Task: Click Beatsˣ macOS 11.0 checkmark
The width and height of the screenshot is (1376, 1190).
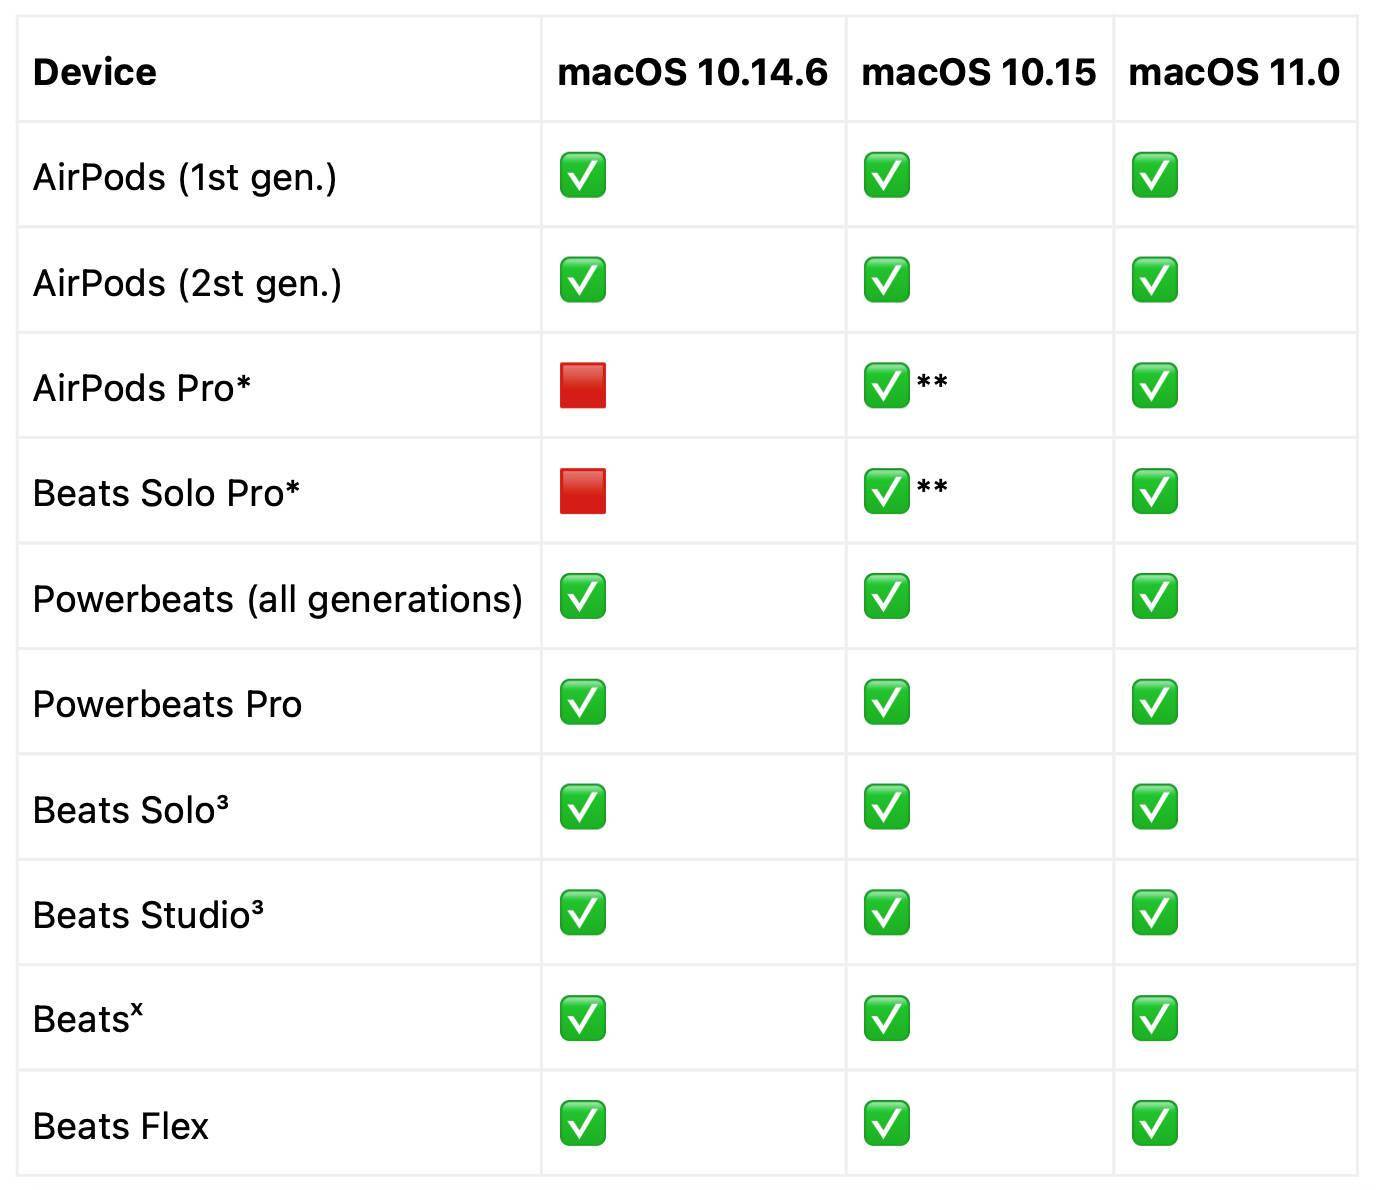Action: pos(1154,1018)
